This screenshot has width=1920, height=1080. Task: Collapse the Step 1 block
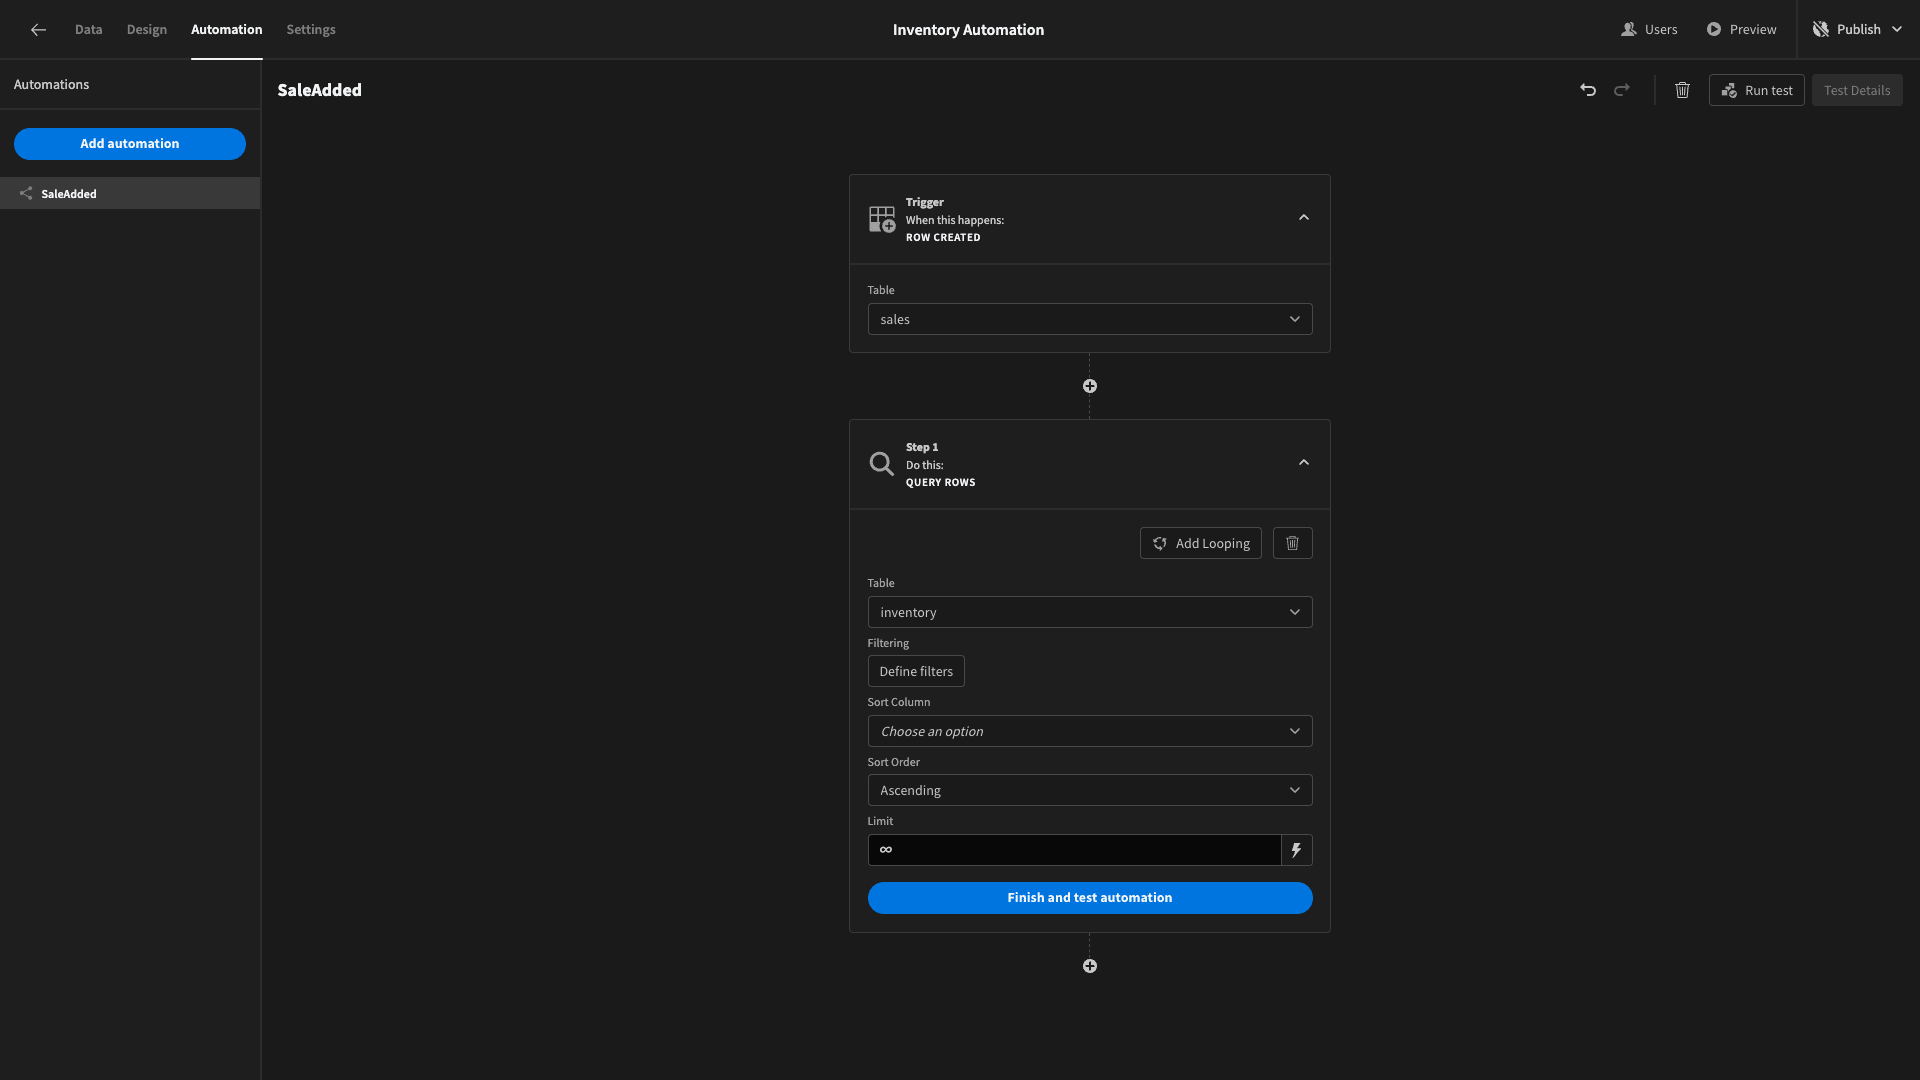click(x=1304, y=463)
